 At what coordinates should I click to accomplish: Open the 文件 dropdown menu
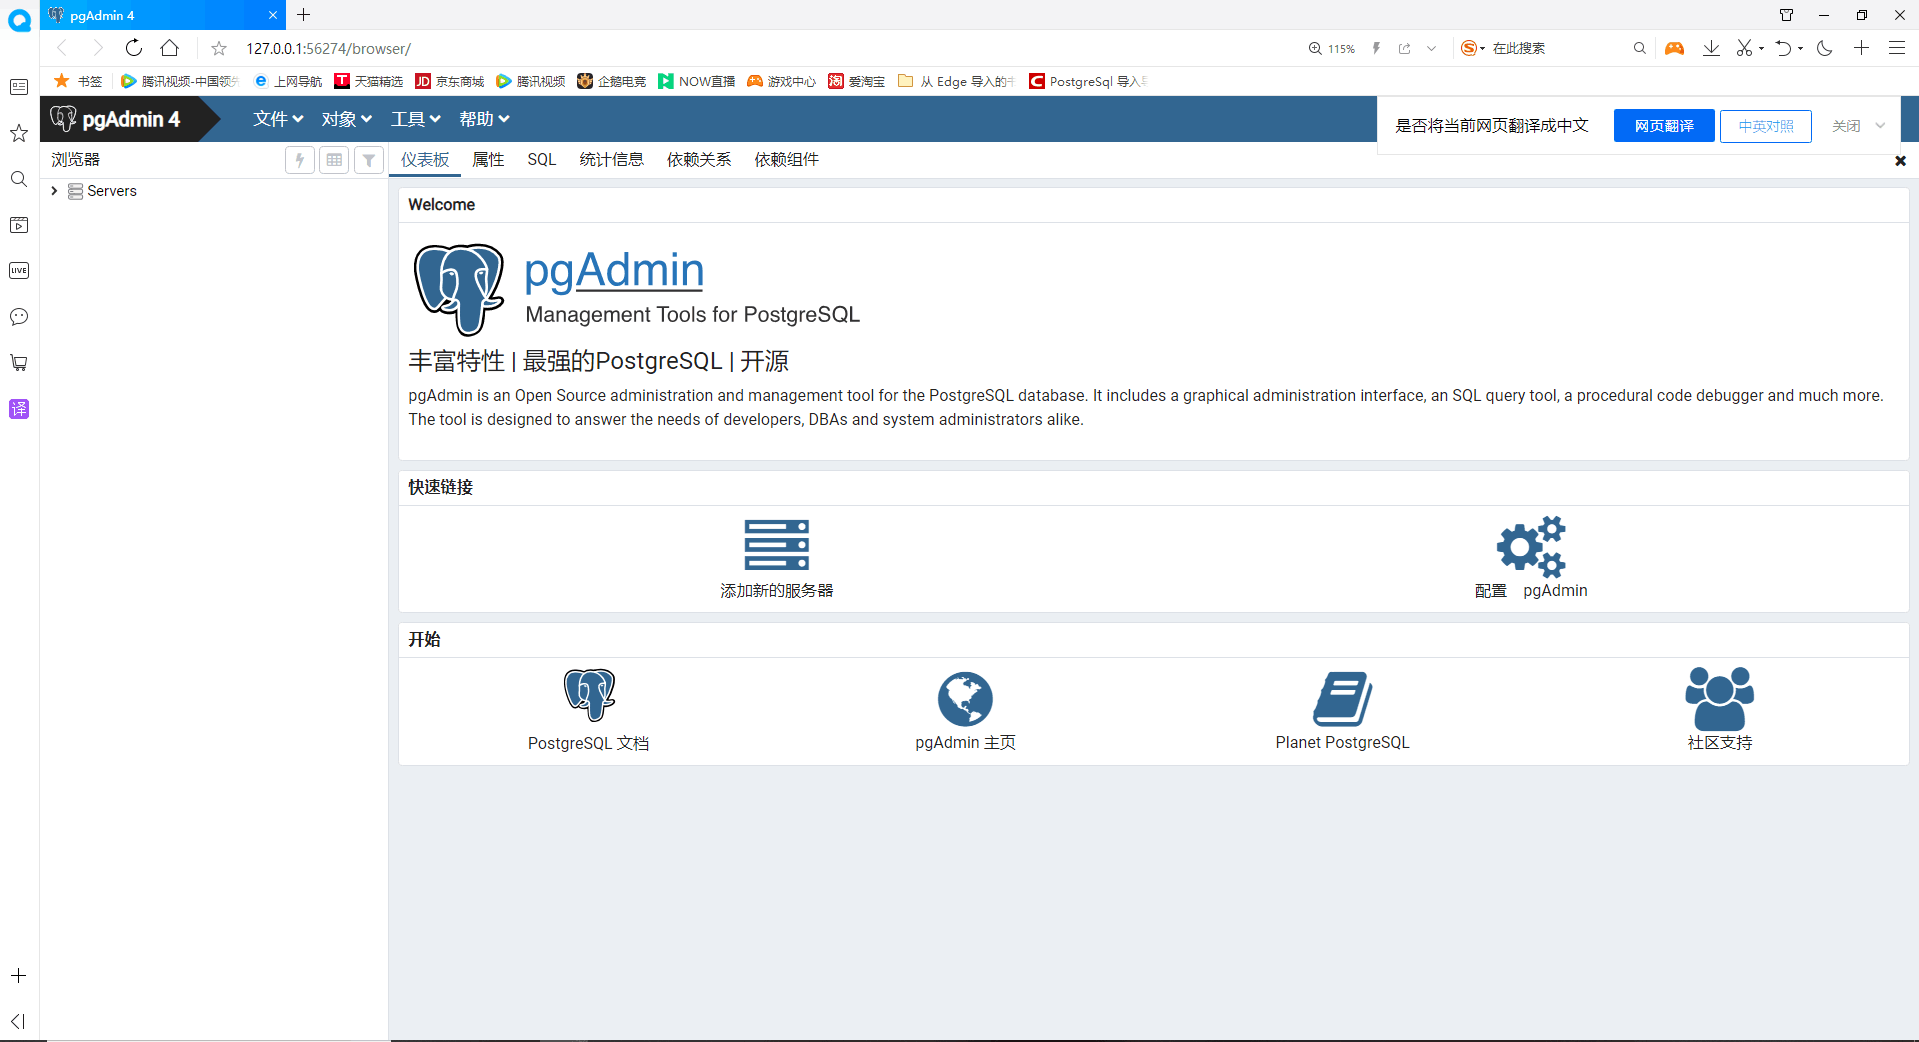tap(278, 119)
